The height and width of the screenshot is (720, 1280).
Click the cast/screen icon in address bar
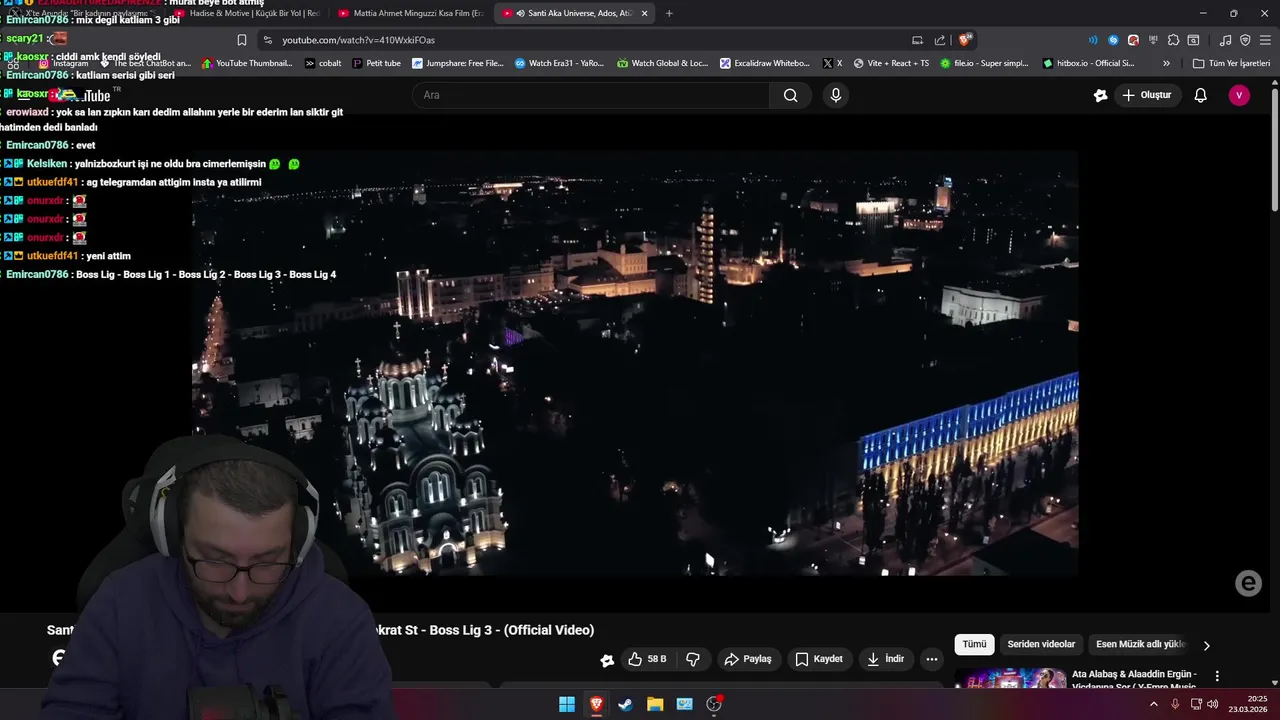(917, 40)
